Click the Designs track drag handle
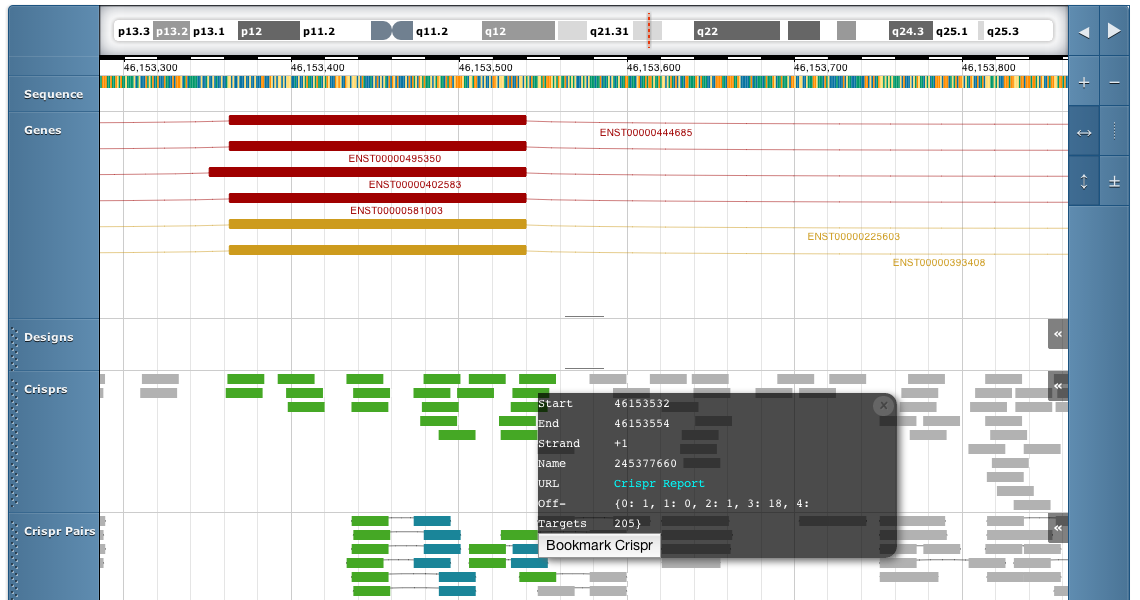 point(14,344)
